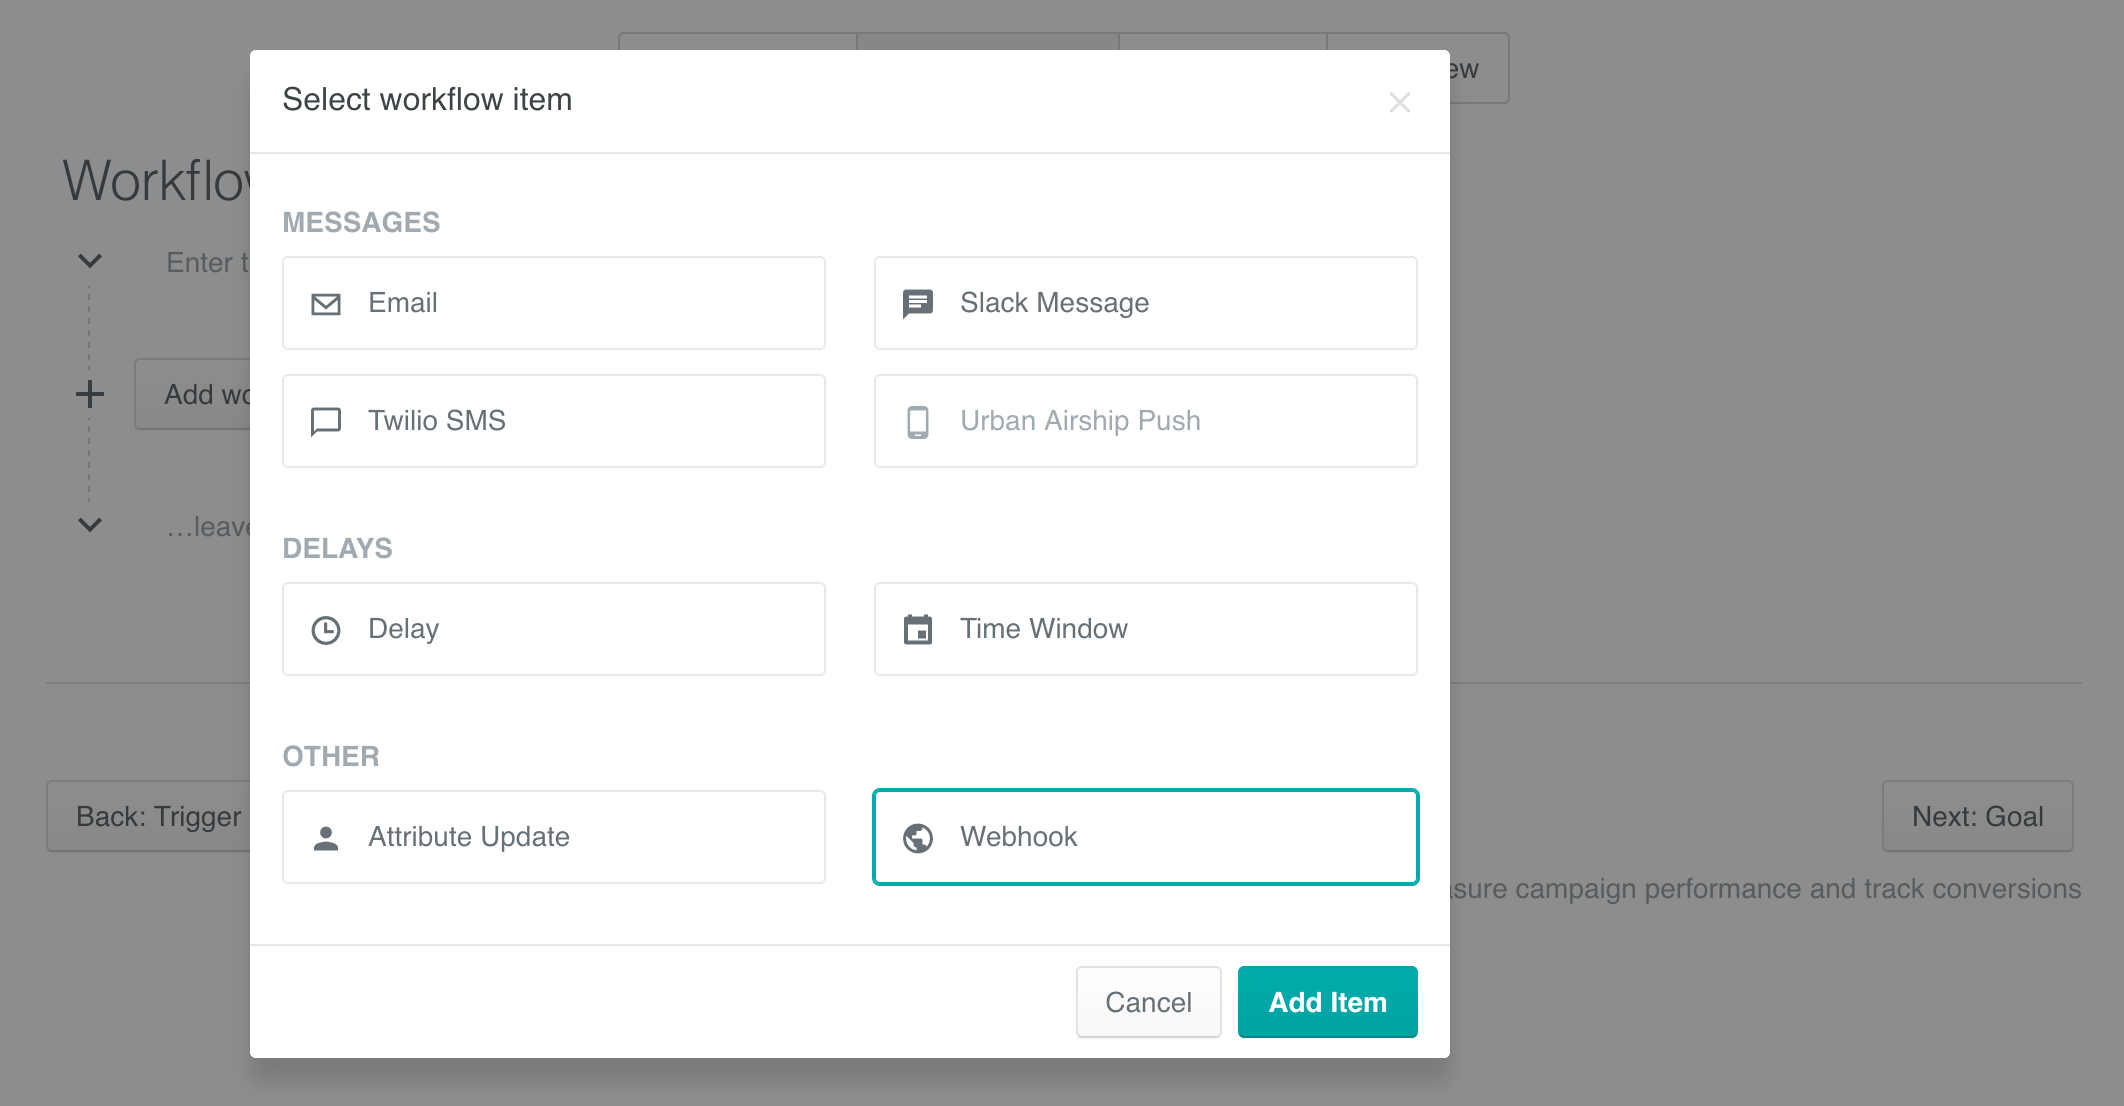Select Attribute Update as the workflow item
Image resolution: width=2124 pixels, height=1106 pixels.
pos(554,837)
